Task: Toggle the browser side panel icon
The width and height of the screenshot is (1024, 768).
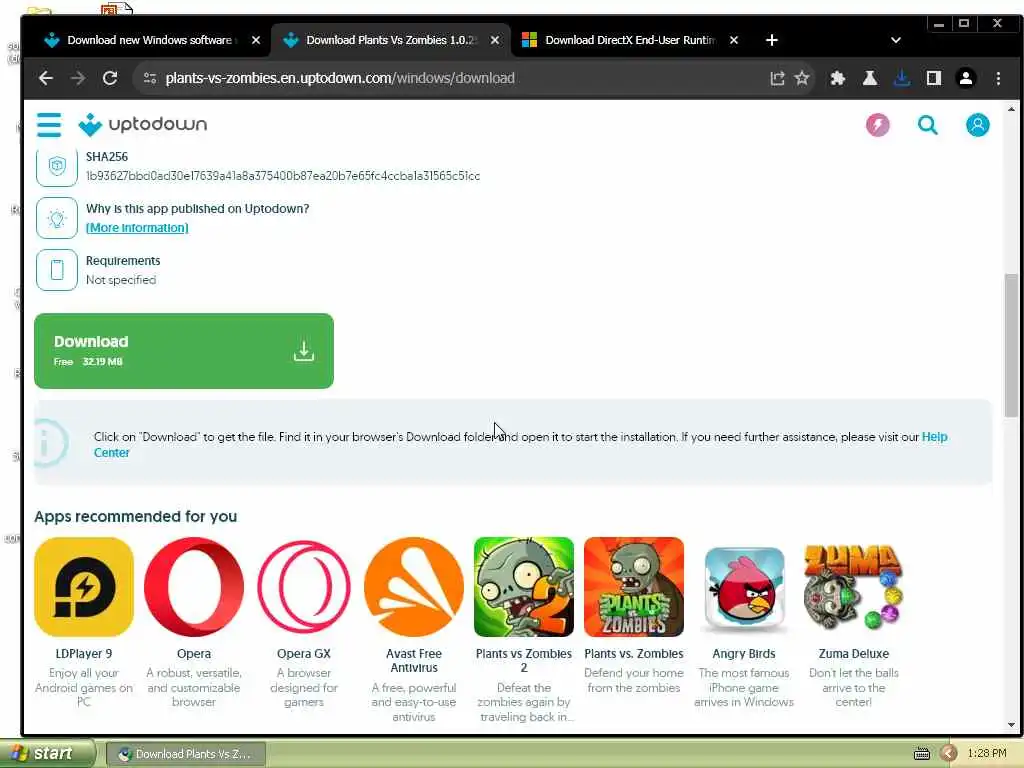Action: [934, 78]
